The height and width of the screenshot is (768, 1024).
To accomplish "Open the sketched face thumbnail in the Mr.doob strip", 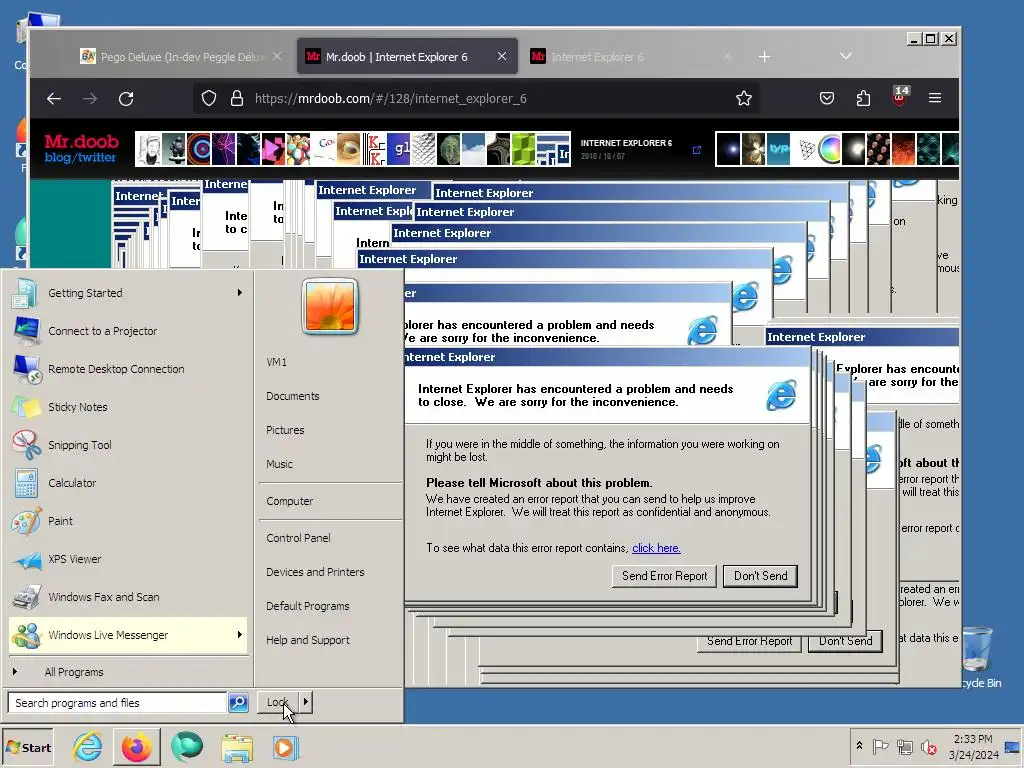I will [x=149, y=149].
